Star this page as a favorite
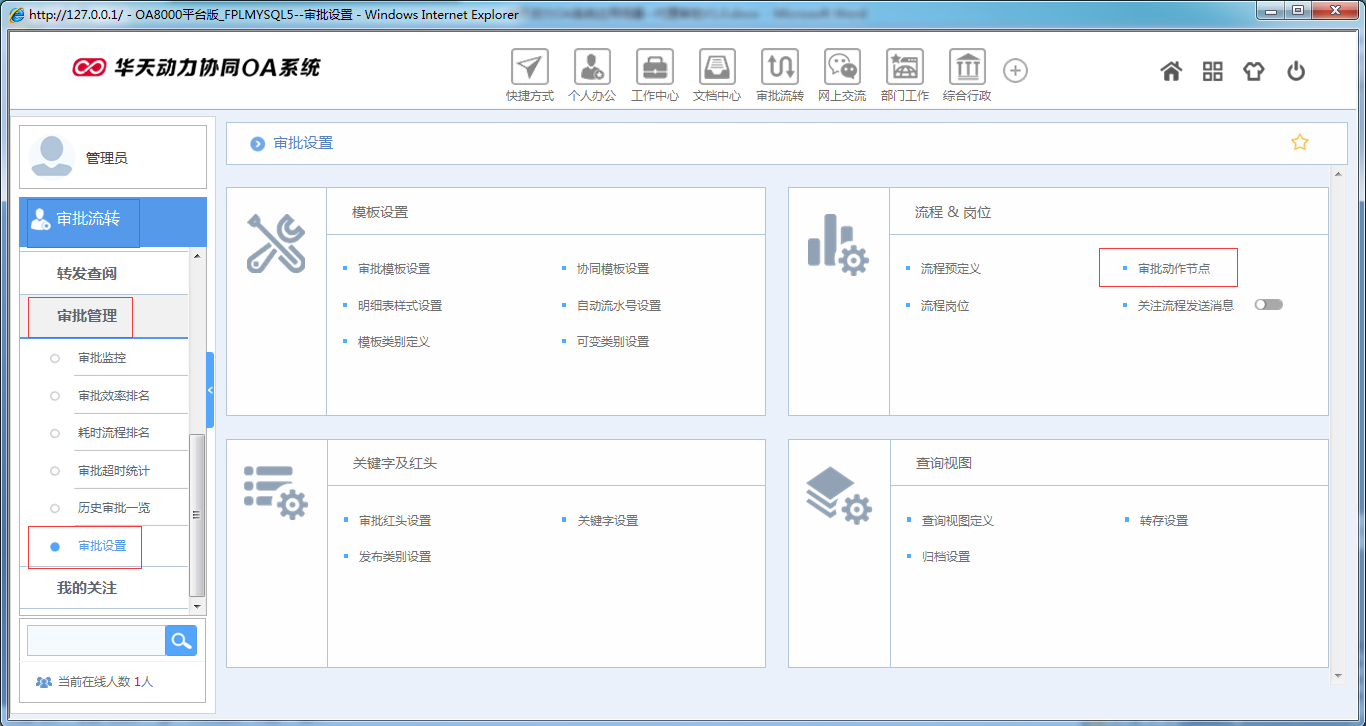Screen dimensions: 1366x726 [1300, 143]
